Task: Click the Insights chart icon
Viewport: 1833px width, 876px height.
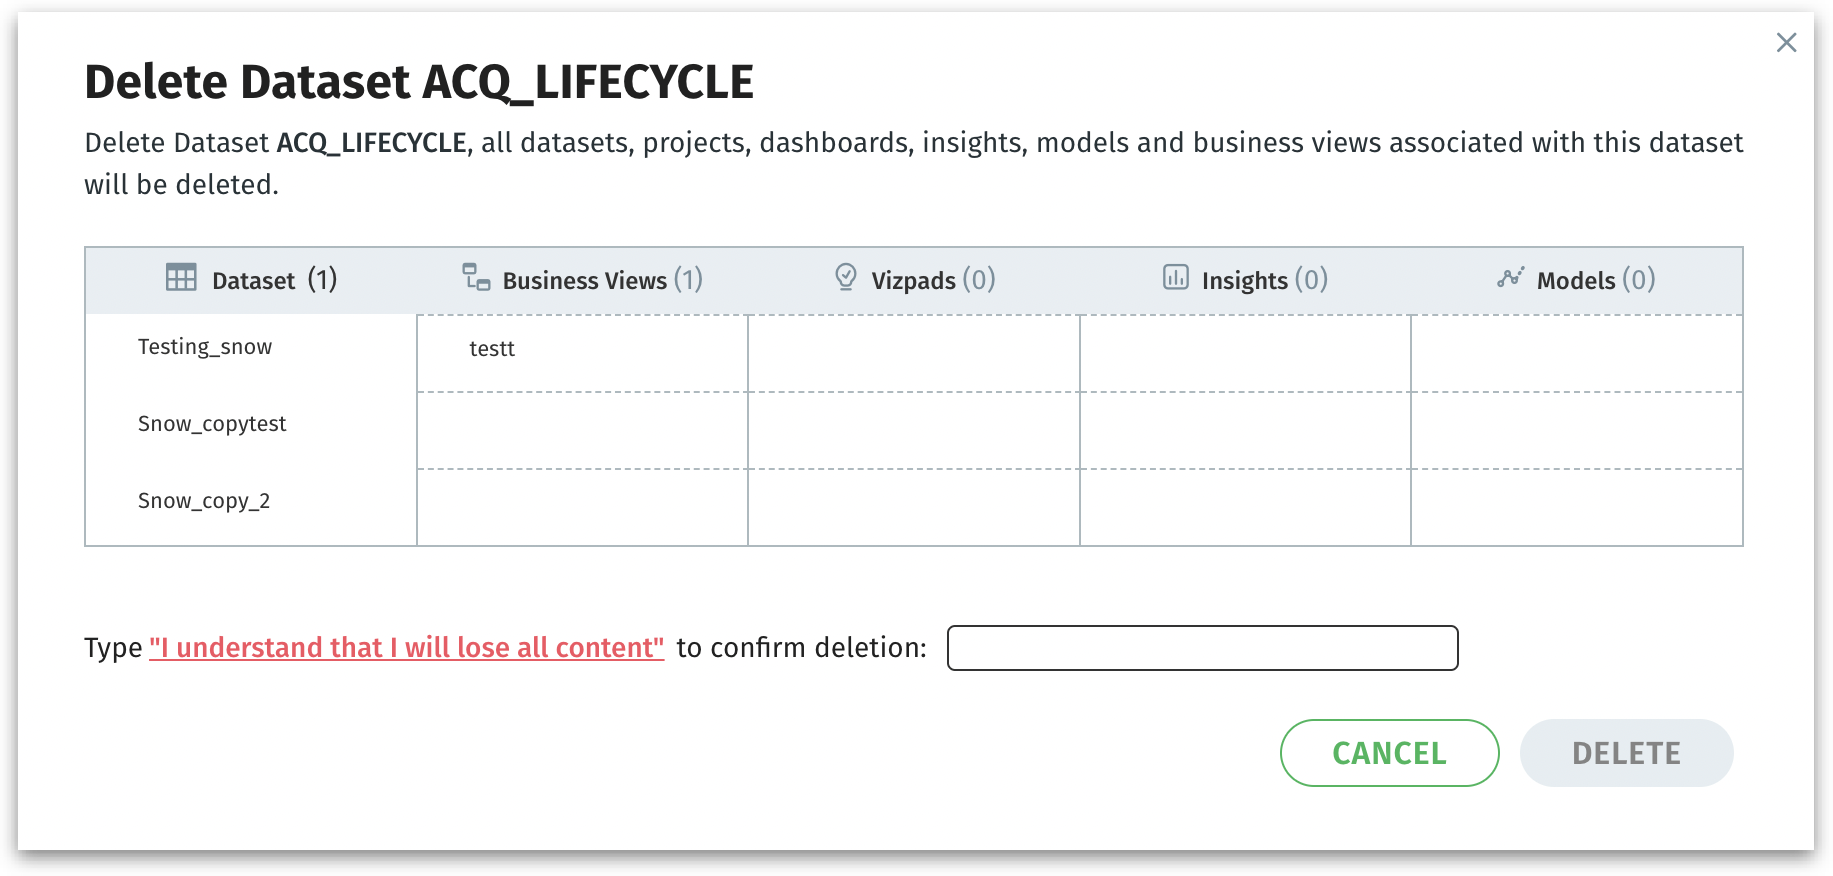Action: click(1176, 277)
